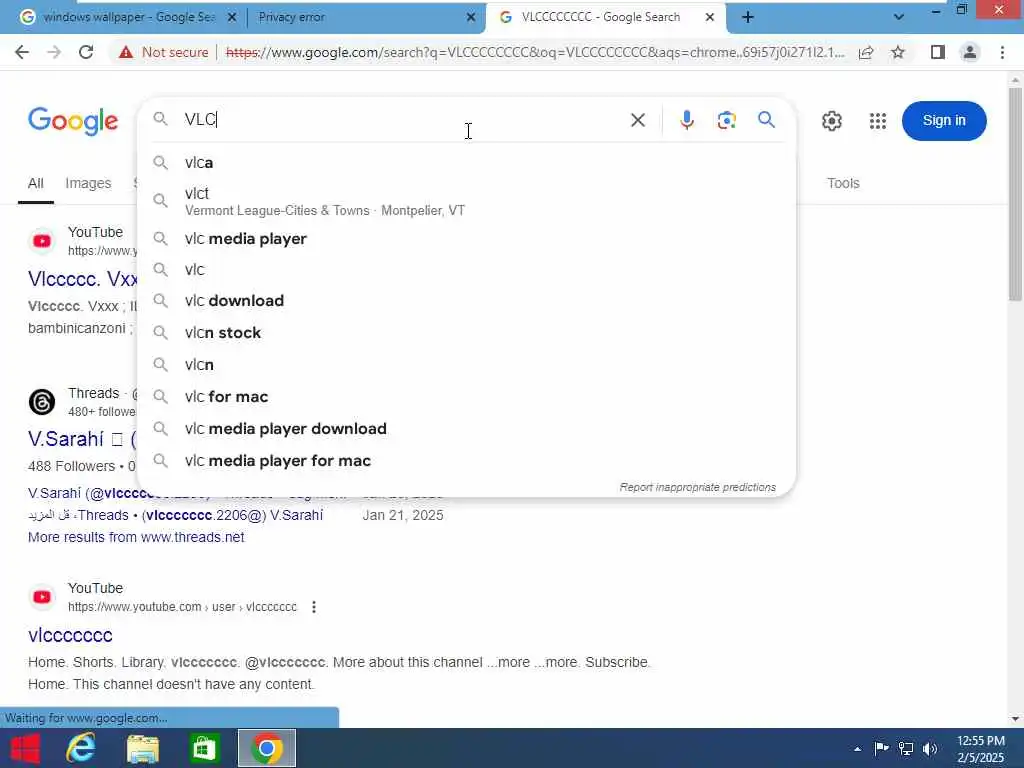
Task: Open the Not secure warning details
Action: [163, 52]
